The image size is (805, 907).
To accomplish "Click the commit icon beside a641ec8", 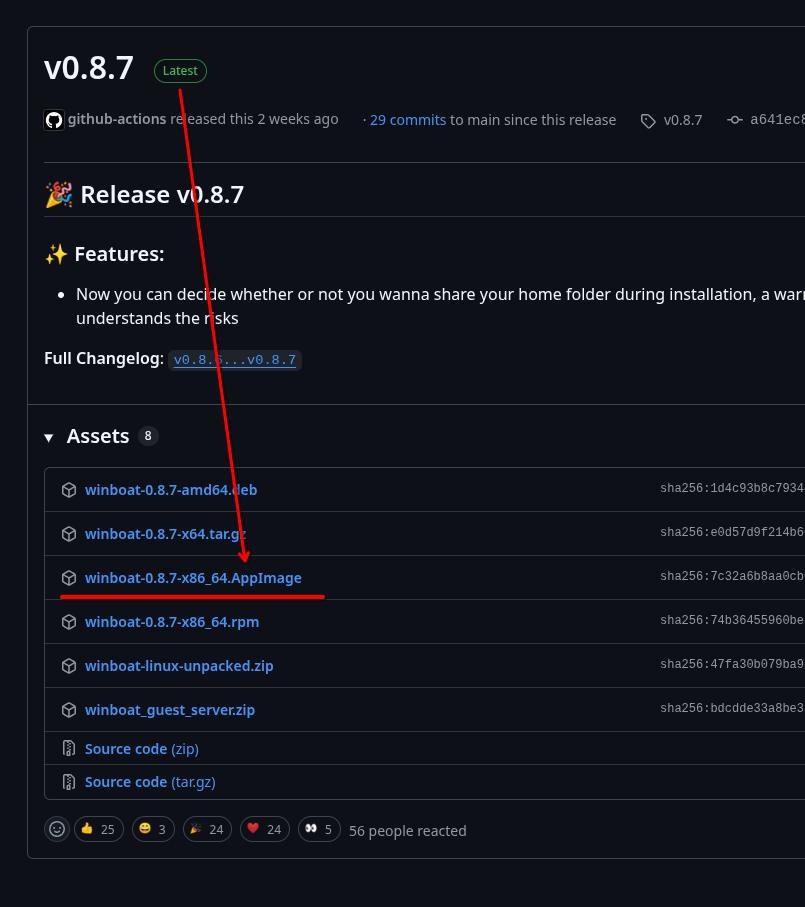I will click(x=734, y=120).
